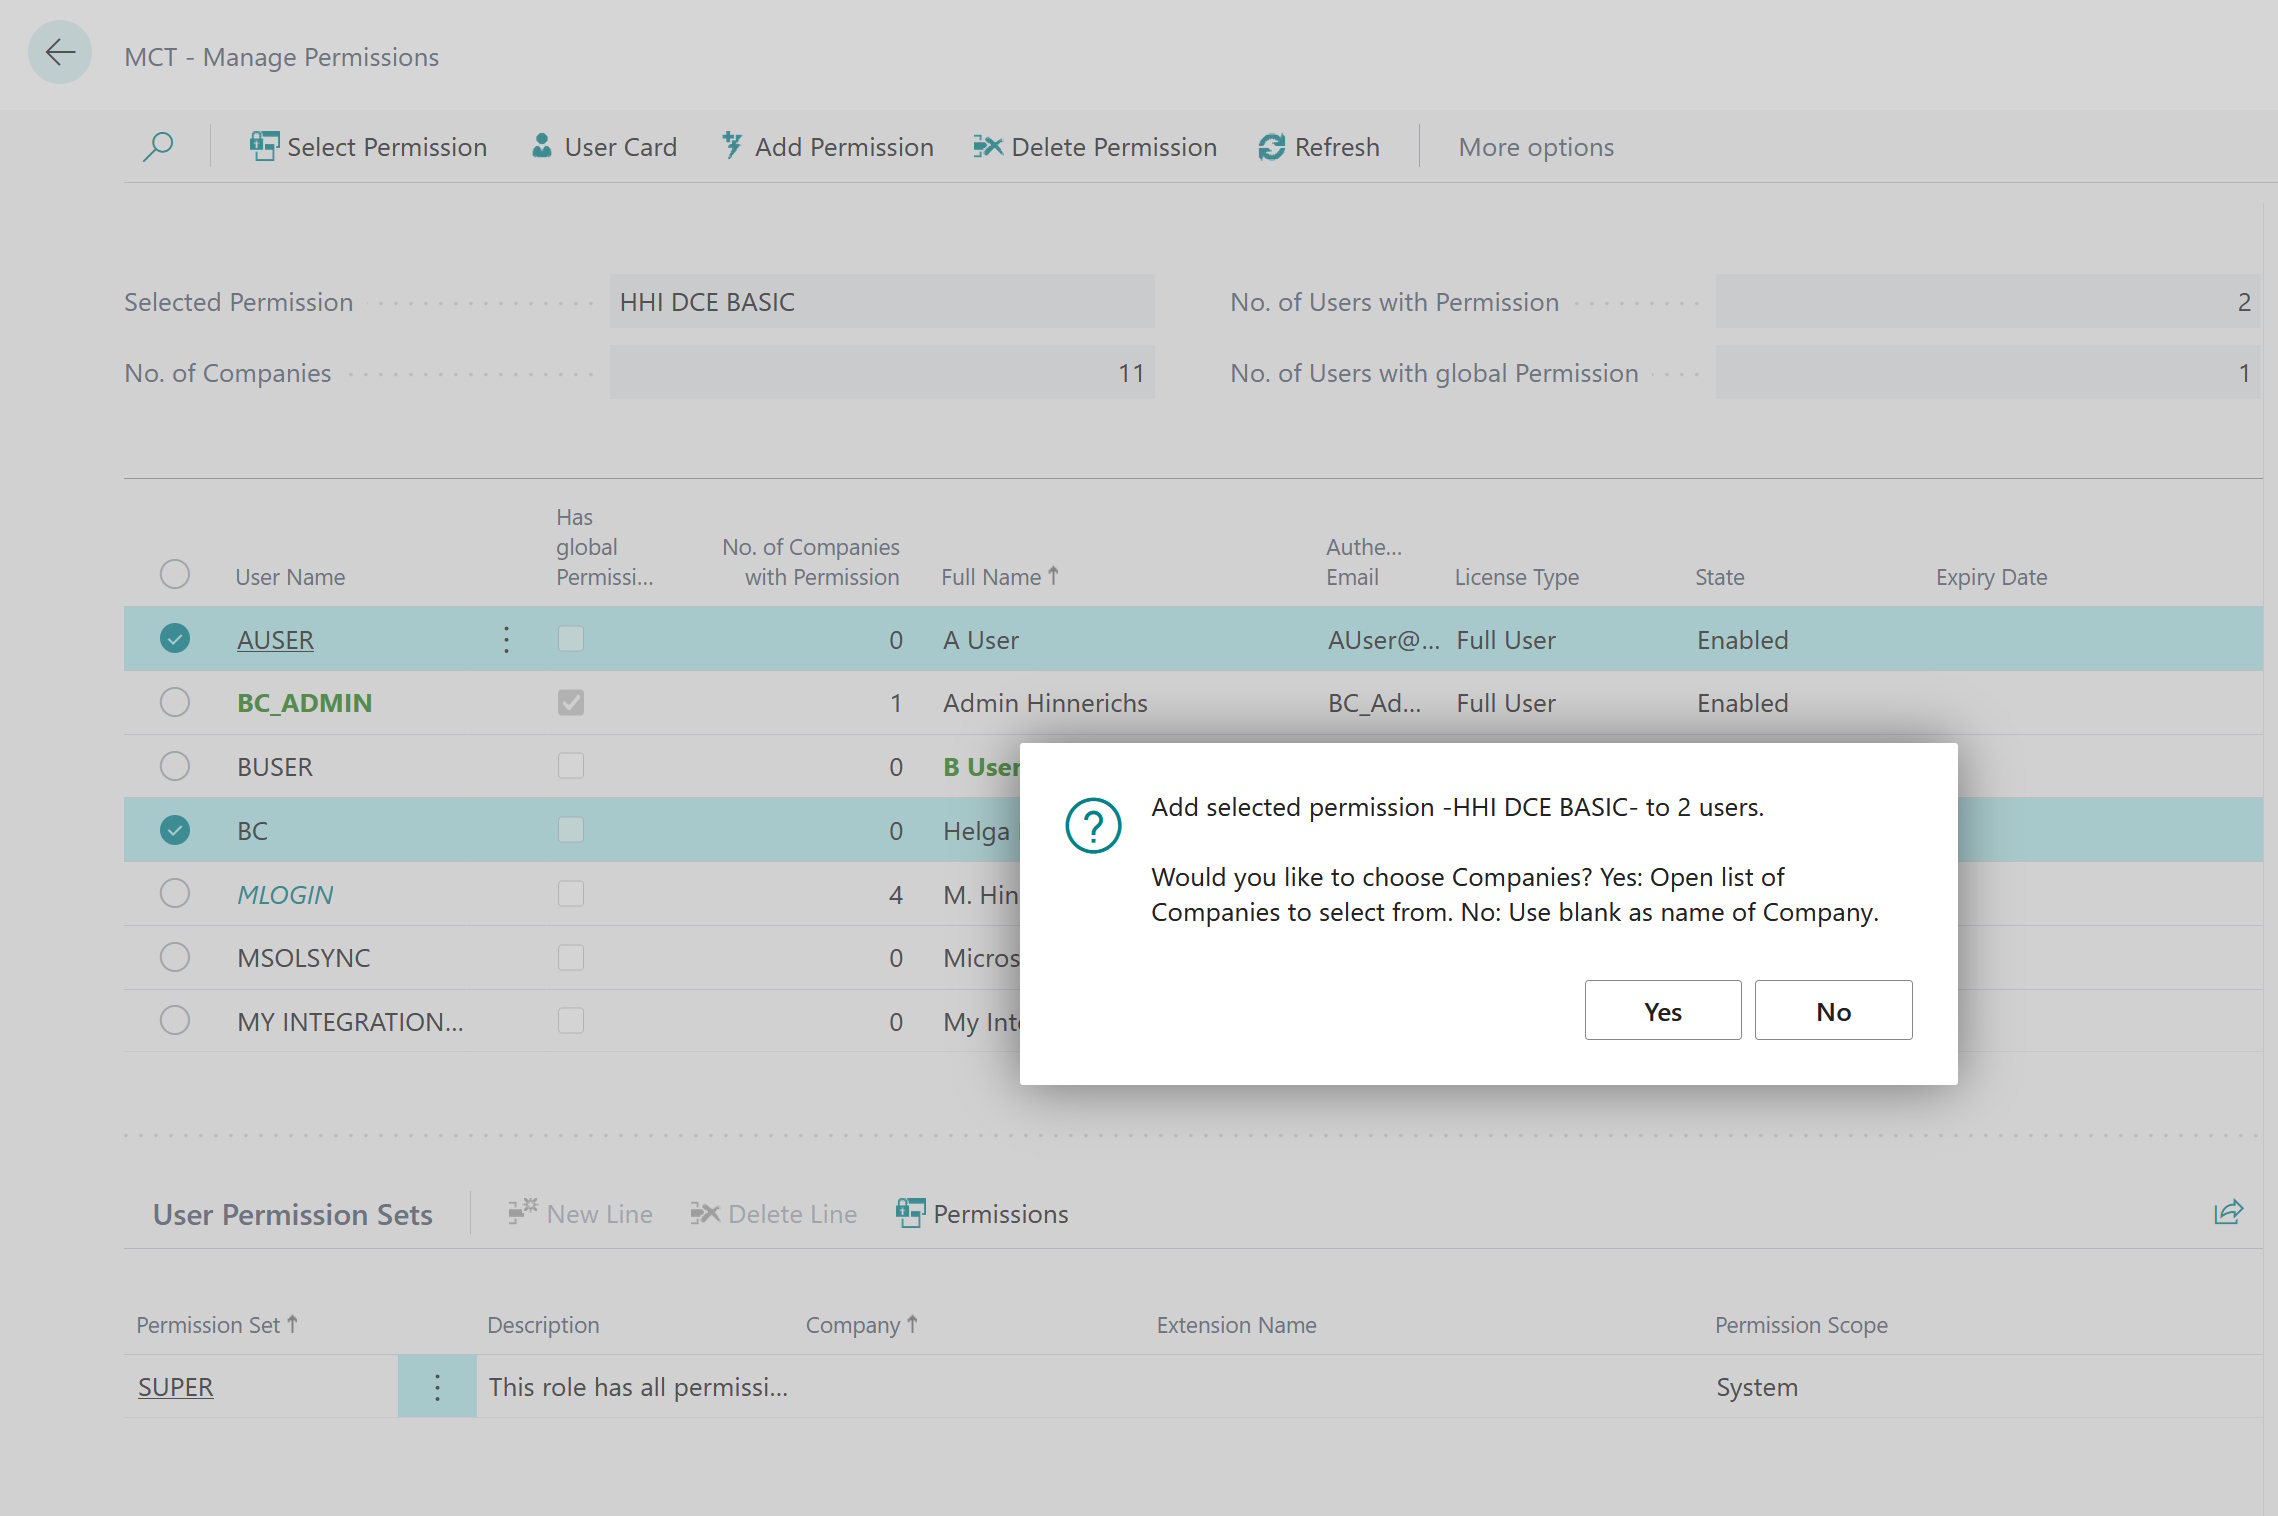Deselect the BC row checkmark
The image size is (2278, 1516).
pos(175,830)
